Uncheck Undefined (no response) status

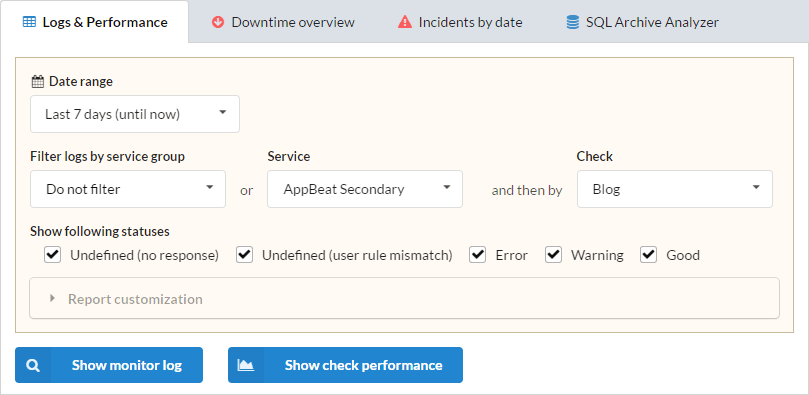(53, 255)
